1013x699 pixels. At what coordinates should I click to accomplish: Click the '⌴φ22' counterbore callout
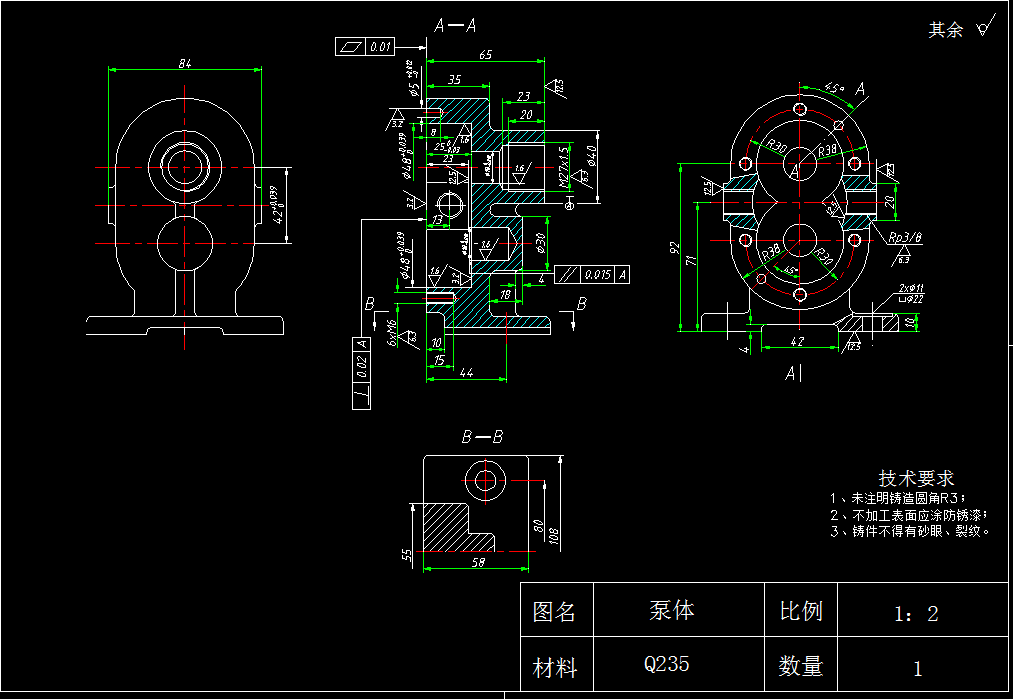coord(911,298)
